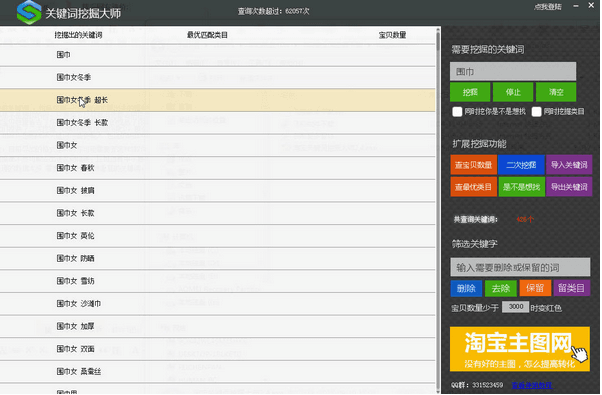Select the 围巾 keyword row
This screenshot has height=395, width=602.
[218, 55]
